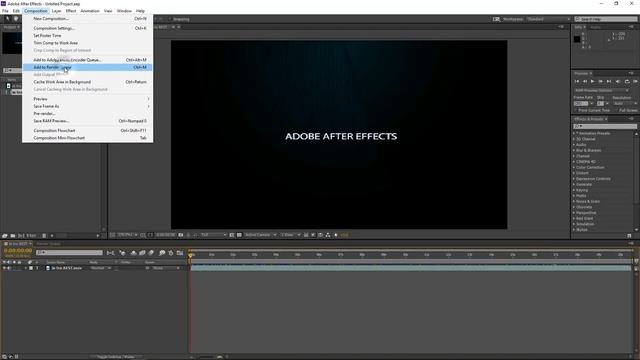Open the viewer magnification dropdown
The image size is (640, 360).
pos(127,235)
